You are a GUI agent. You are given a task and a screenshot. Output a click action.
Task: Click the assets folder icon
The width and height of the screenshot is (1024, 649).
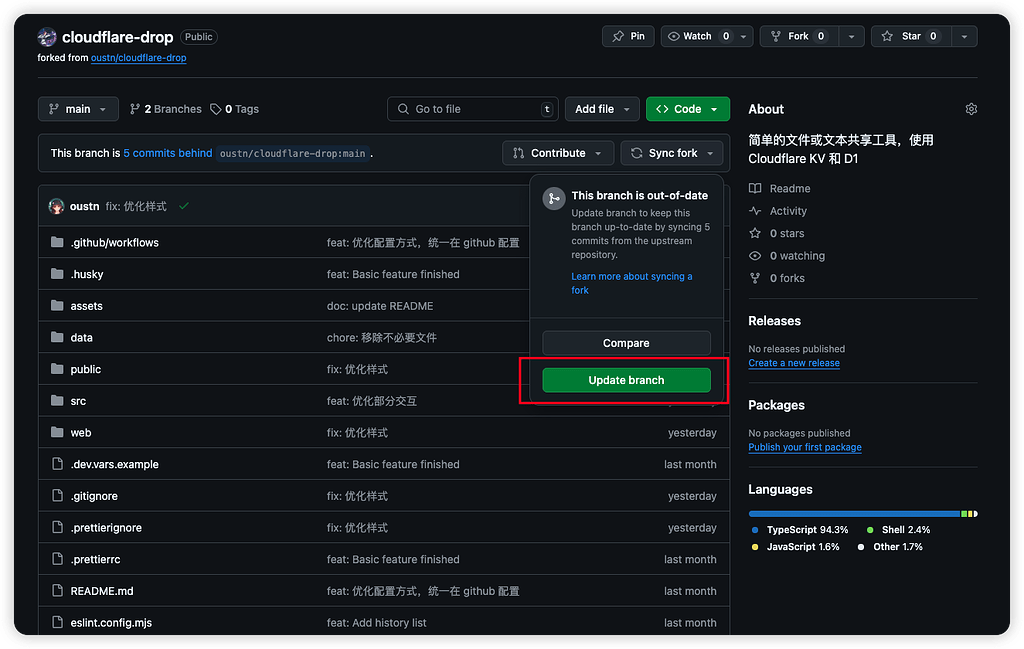pos(57,306)
